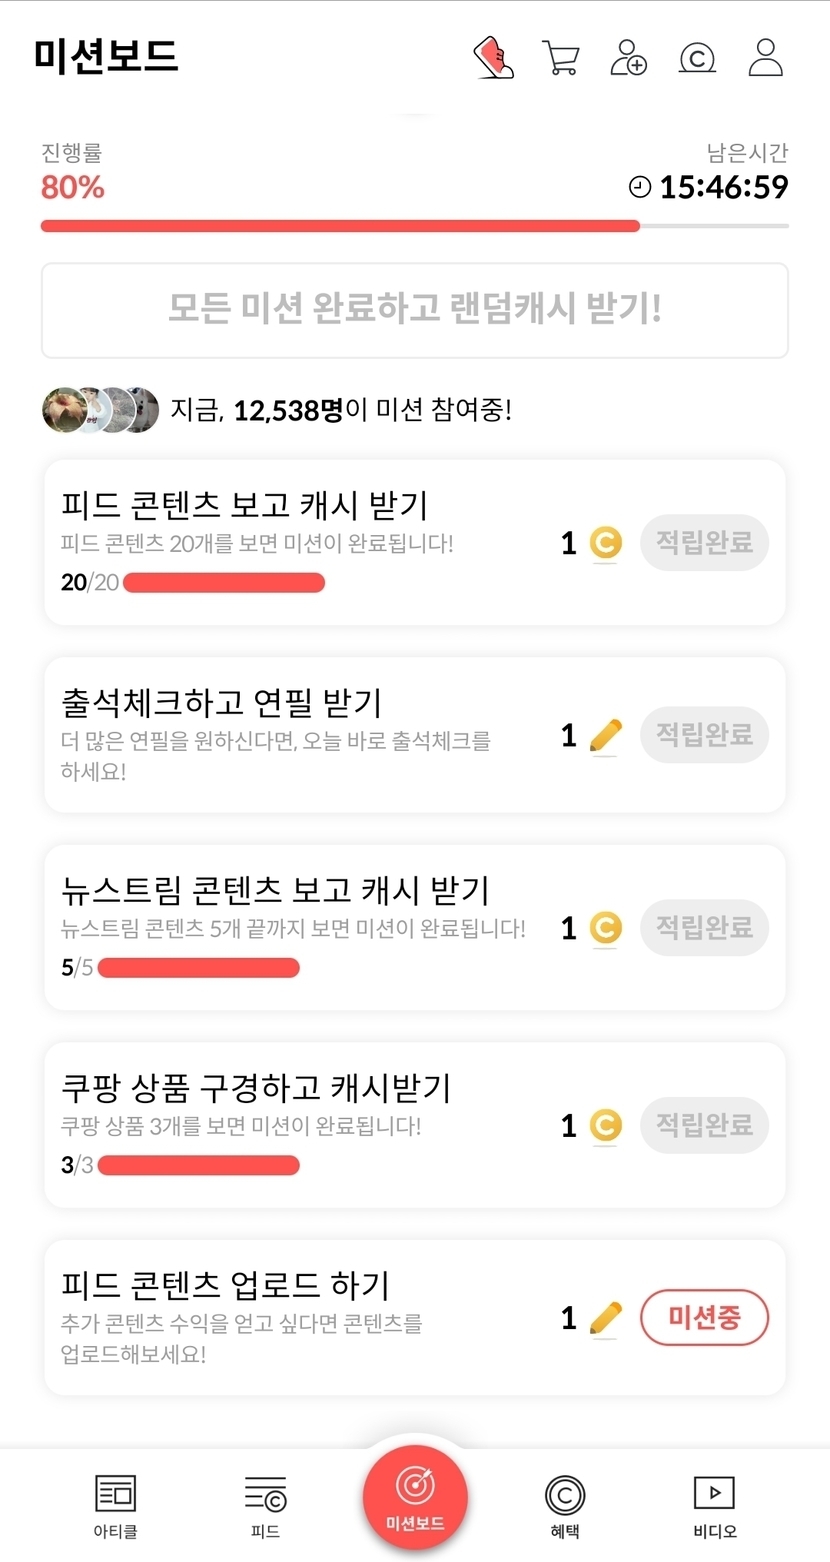The height and width of the screenshot is (1562, 830).
Task: Tap the participant avatars thumbnail
Action: 100,409
